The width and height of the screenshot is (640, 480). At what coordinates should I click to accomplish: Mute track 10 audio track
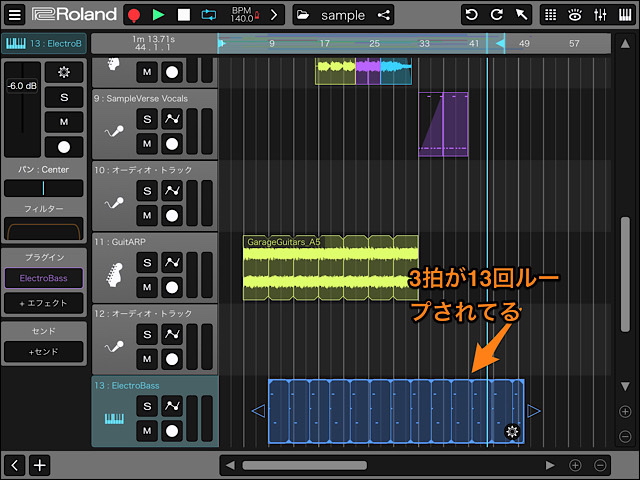147,215
